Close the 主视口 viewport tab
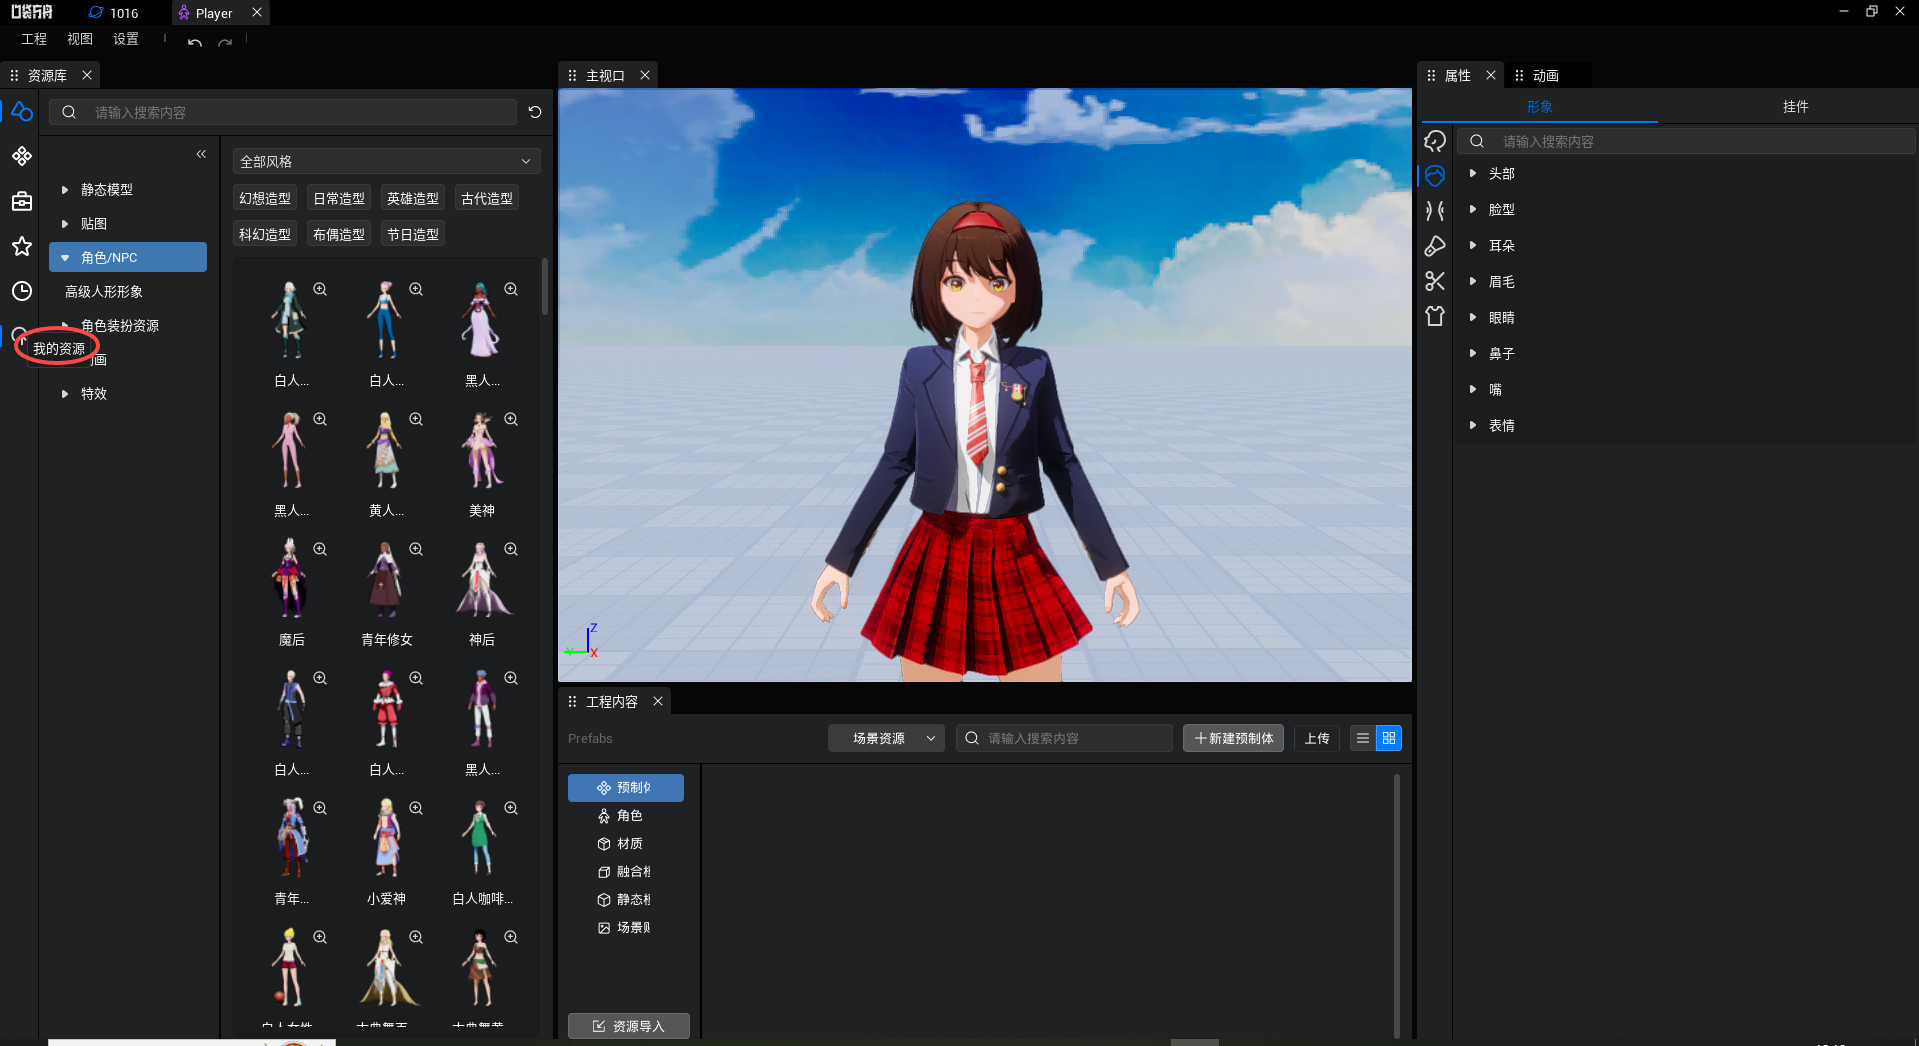1919x1046 pixels. click(x=645, y=75)
